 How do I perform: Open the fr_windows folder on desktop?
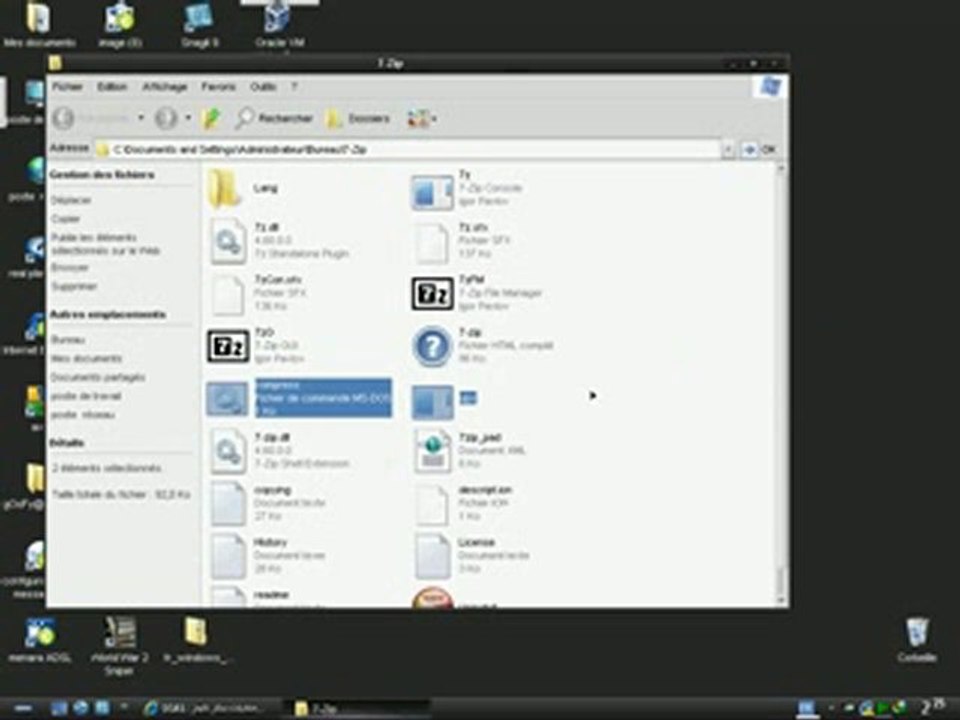[197, 640]
